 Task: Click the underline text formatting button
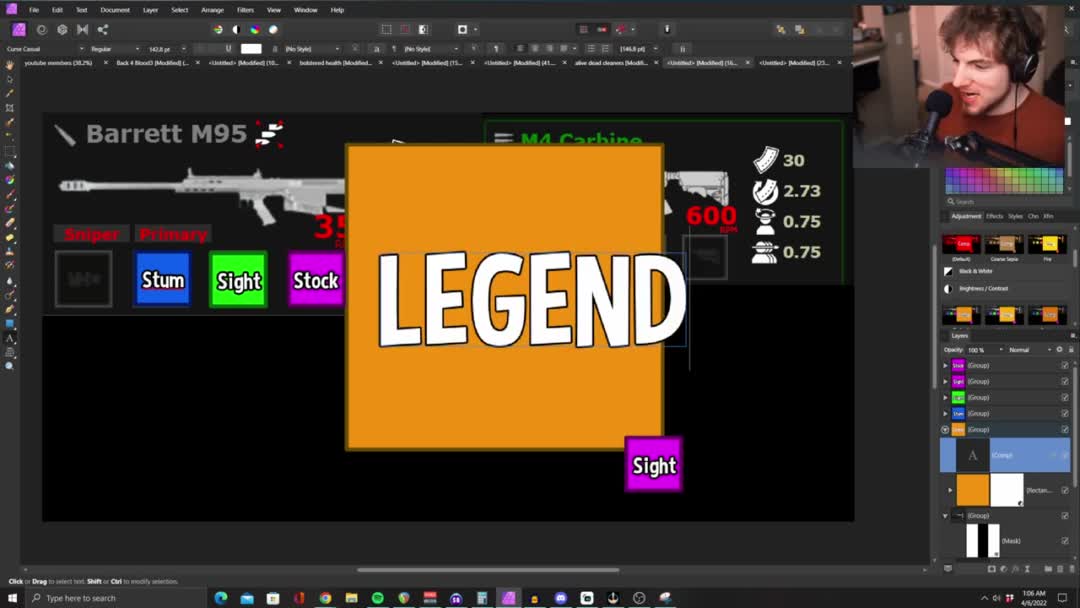coord(228,48)
